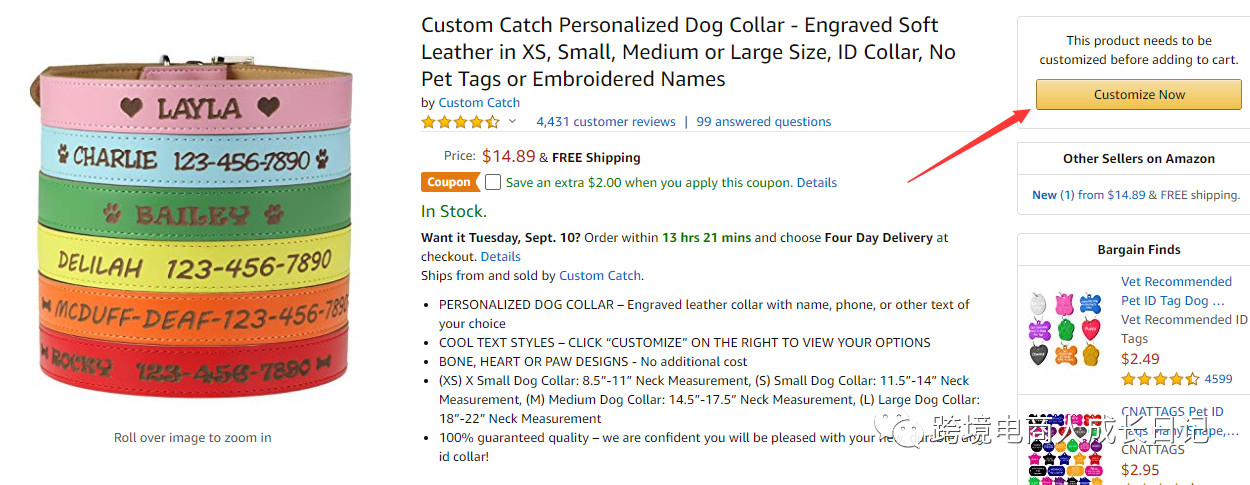Viewport: 1250px width, 485px height.
Task: Open the delivery Details link
Action: [x=501, y=257]
